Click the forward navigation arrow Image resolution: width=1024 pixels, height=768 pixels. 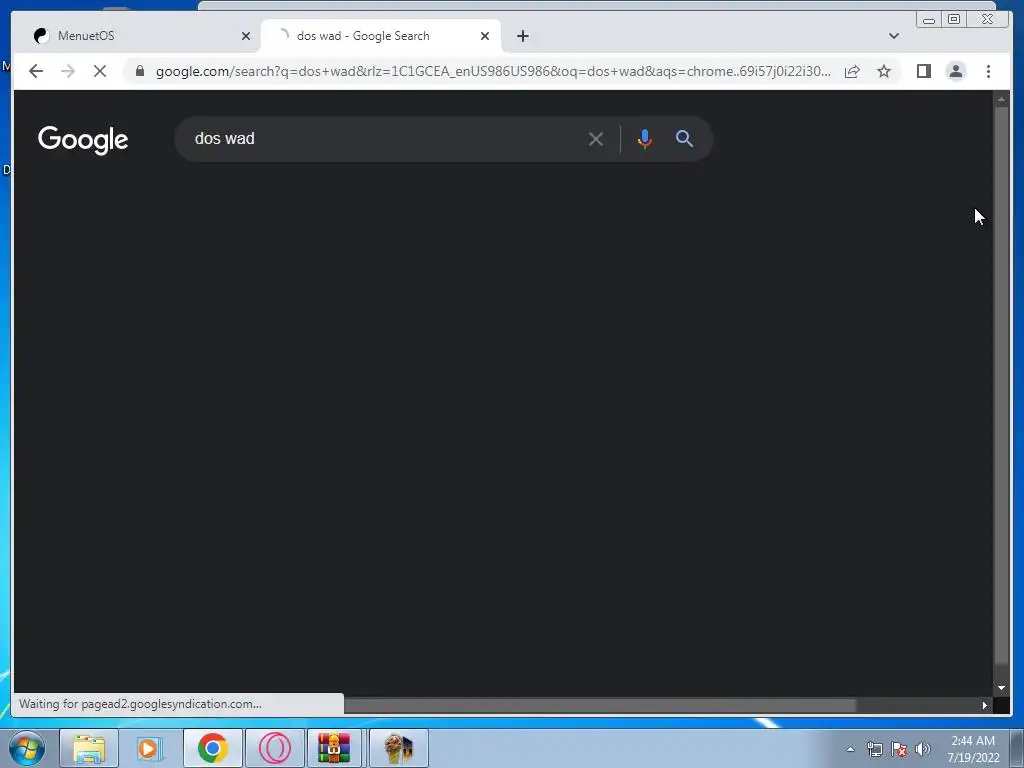click(68, 71)
